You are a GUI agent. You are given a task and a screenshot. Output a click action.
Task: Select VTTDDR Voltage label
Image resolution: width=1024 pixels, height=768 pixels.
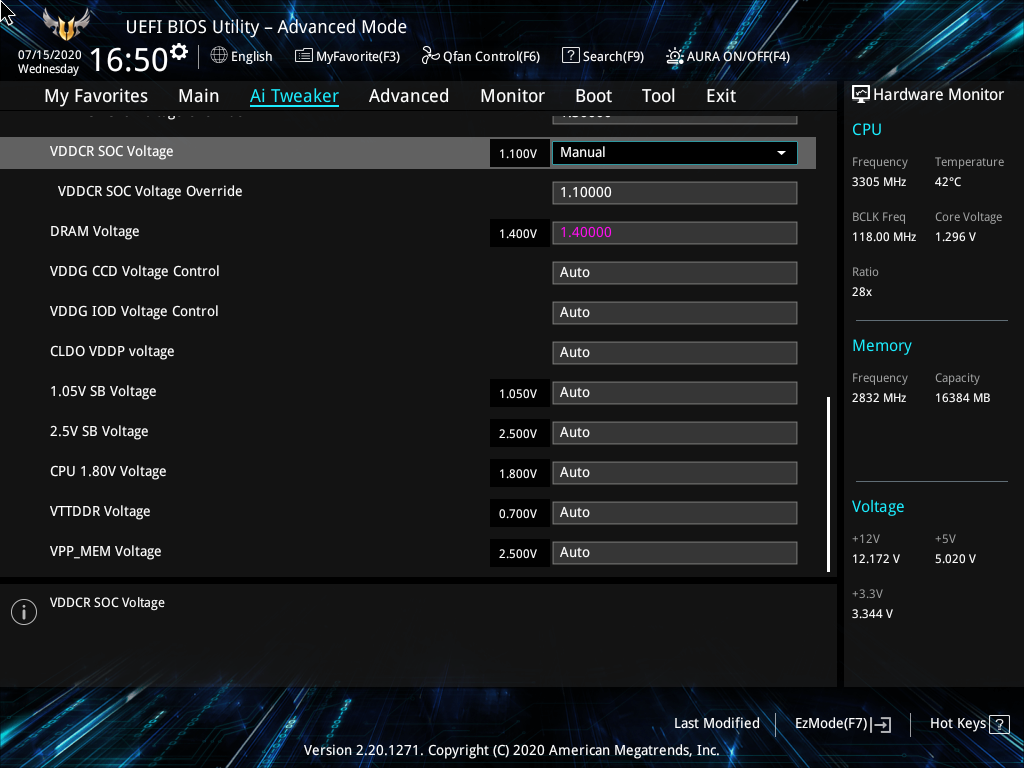point(100,511)
